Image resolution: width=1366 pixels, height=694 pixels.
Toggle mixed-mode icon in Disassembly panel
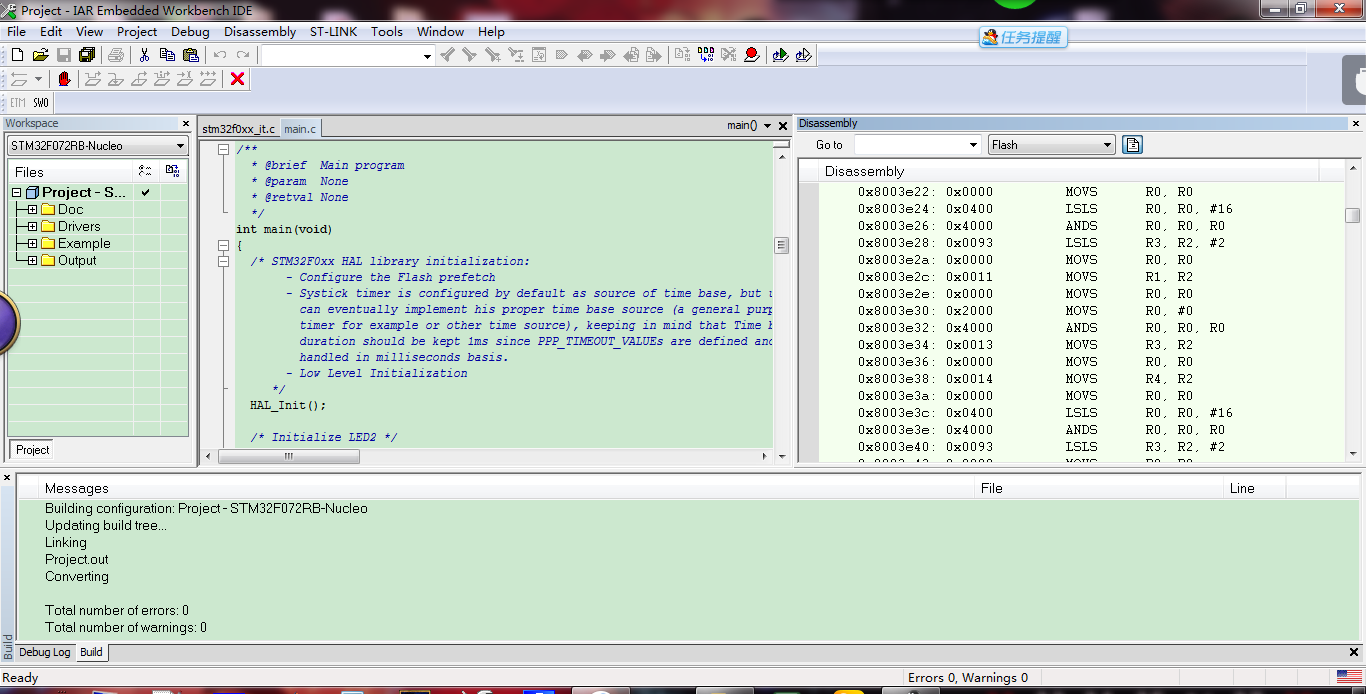point(1132,145)
